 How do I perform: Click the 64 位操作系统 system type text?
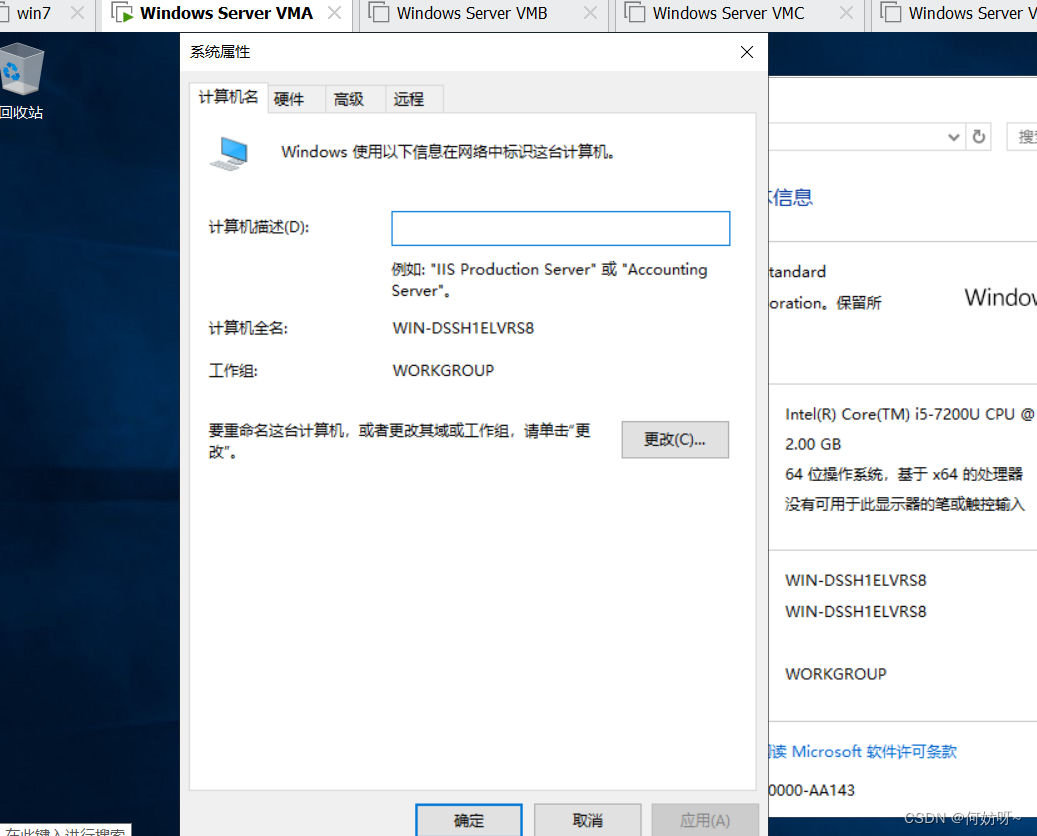coord(903,474)
